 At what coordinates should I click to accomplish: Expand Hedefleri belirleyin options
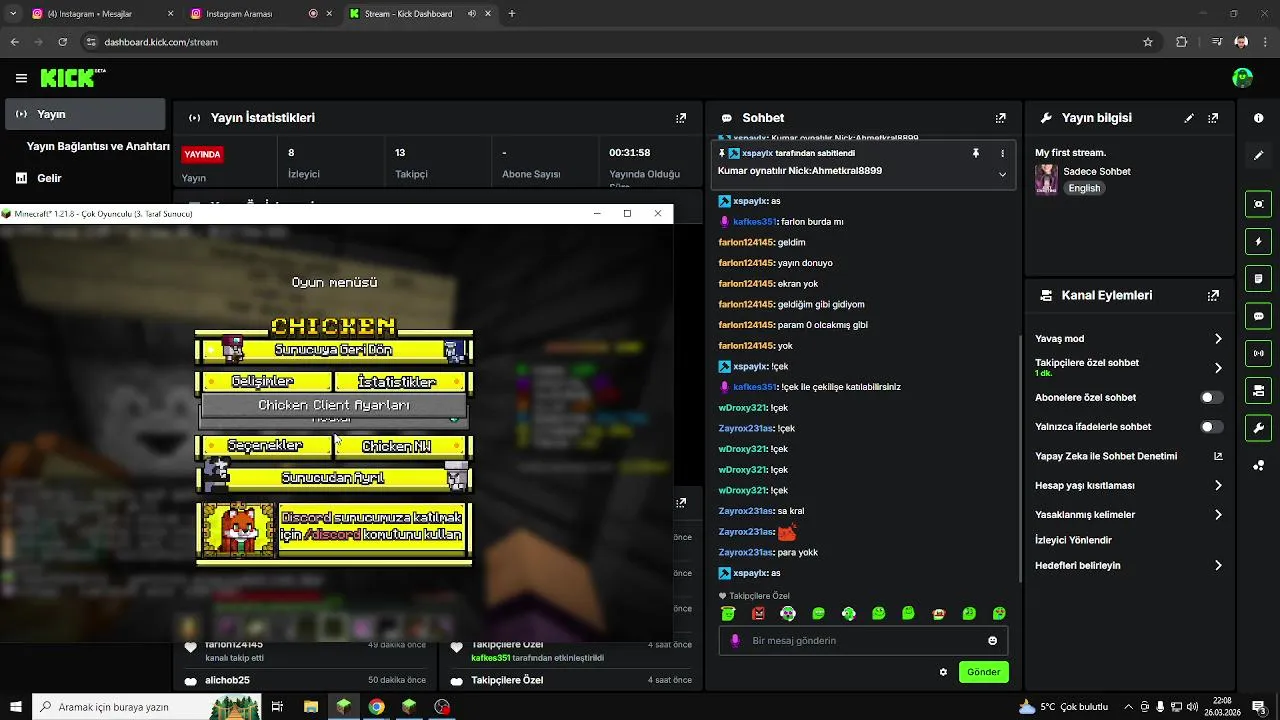click(x=1217, y=566)
